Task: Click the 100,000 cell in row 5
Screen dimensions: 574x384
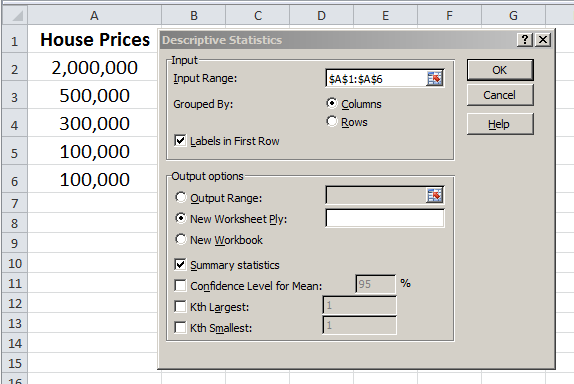Action: click(x=94, y=151)
